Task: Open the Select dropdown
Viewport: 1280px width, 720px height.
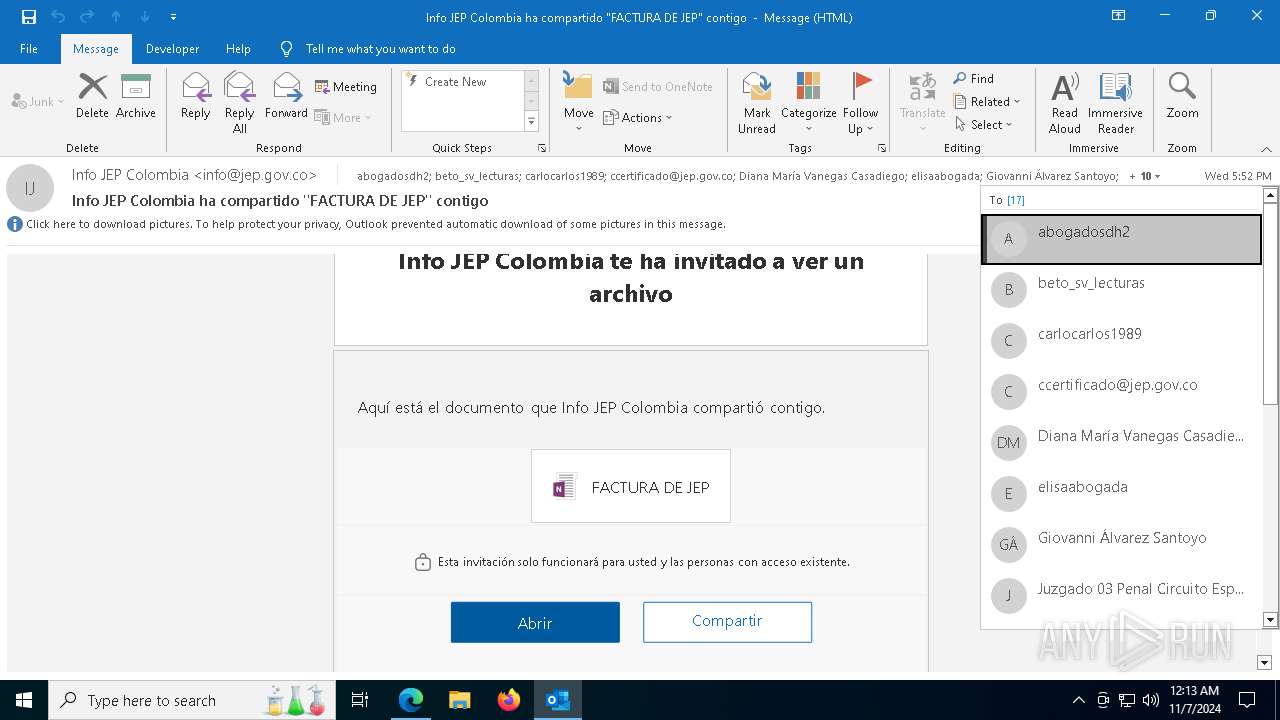Action: coord(984,125)
